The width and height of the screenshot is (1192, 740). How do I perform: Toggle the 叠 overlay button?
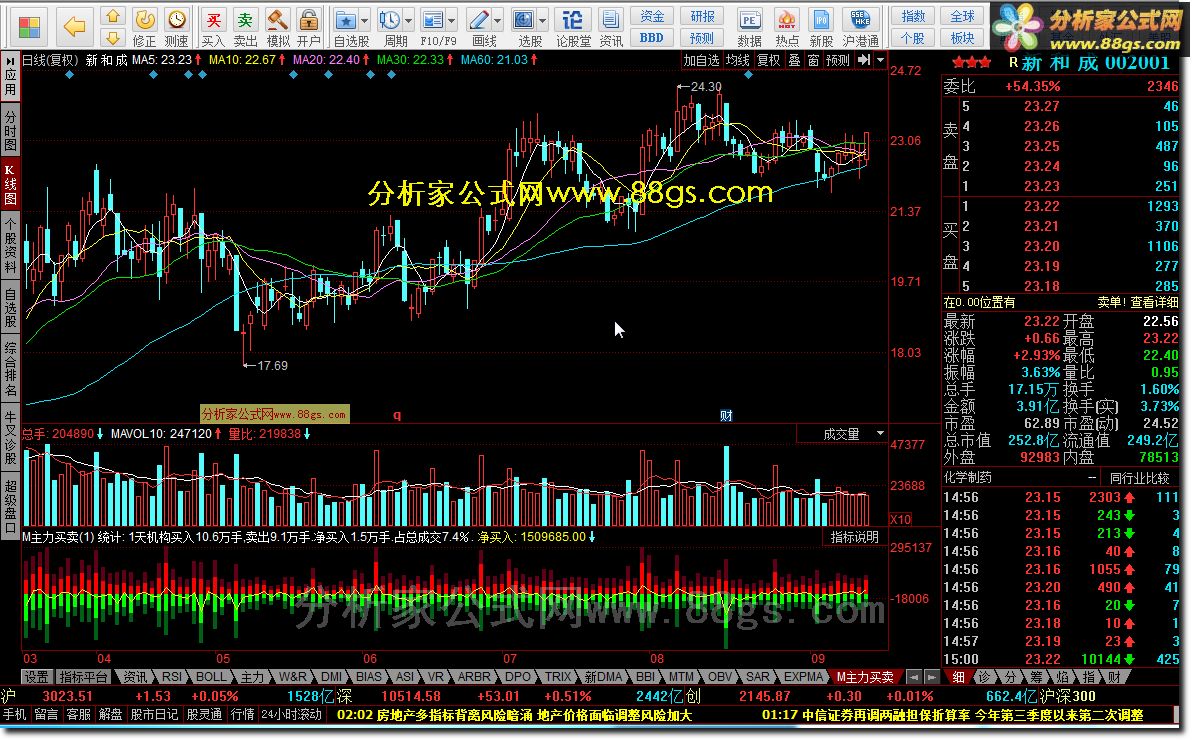794,60
